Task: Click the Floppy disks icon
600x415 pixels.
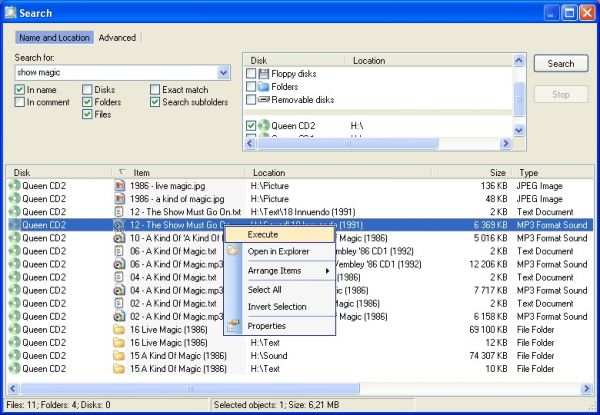Action: 264,73
